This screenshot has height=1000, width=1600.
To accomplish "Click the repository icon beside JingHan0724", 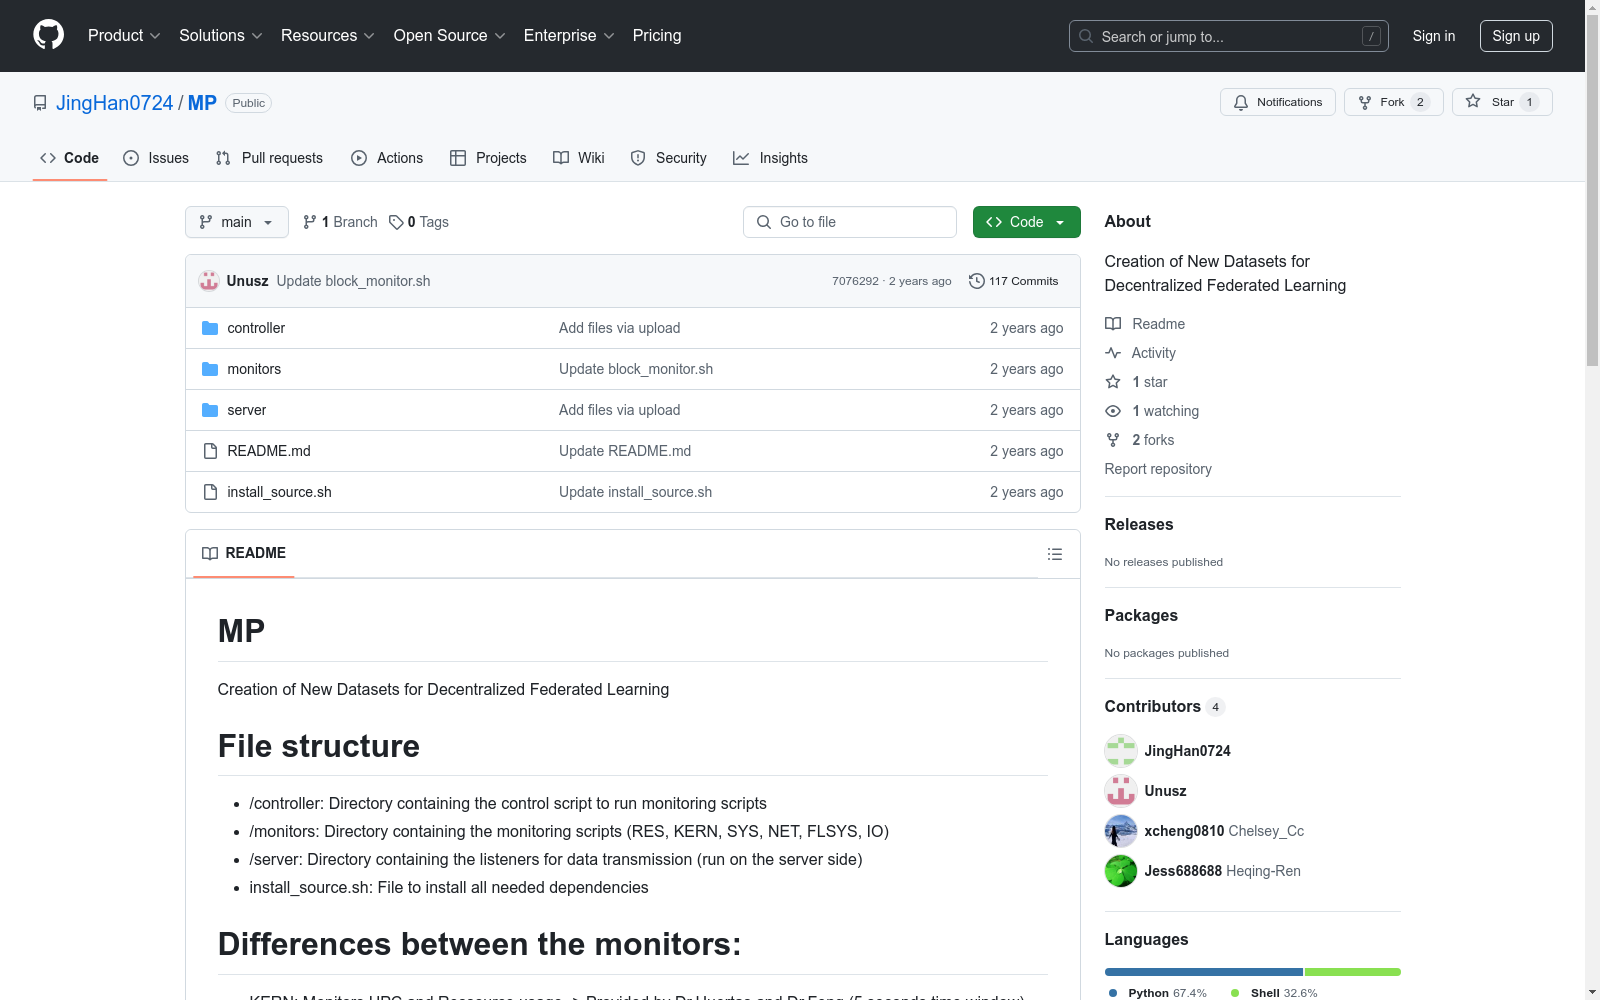I will [40, 103].
